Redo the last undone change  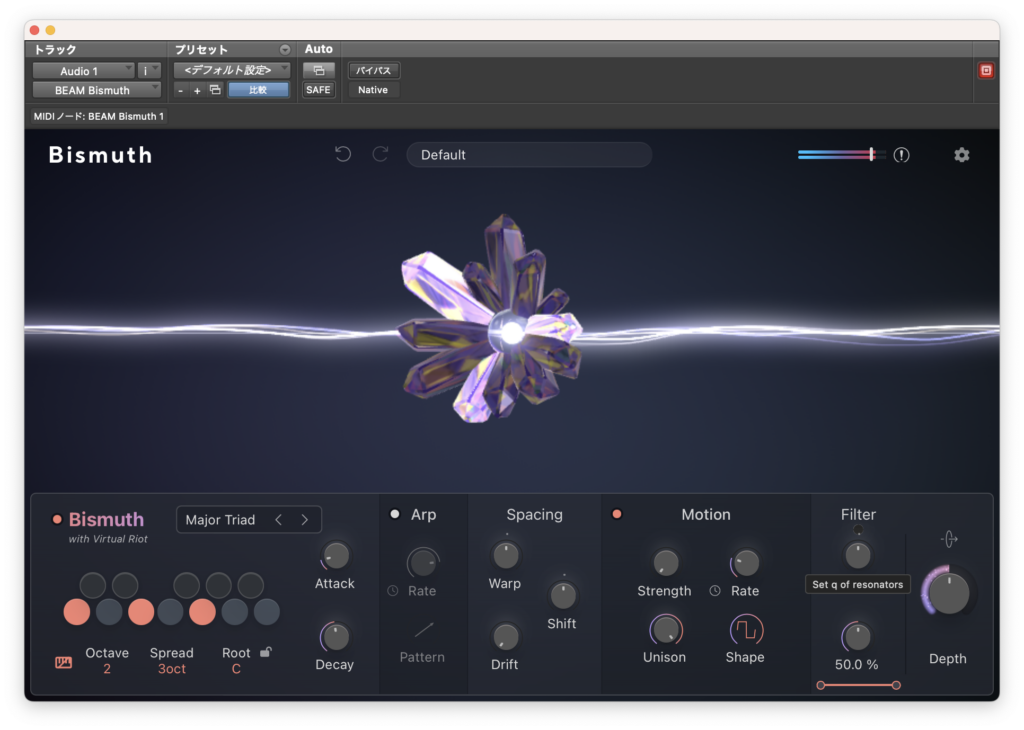(x=380, y=154)
